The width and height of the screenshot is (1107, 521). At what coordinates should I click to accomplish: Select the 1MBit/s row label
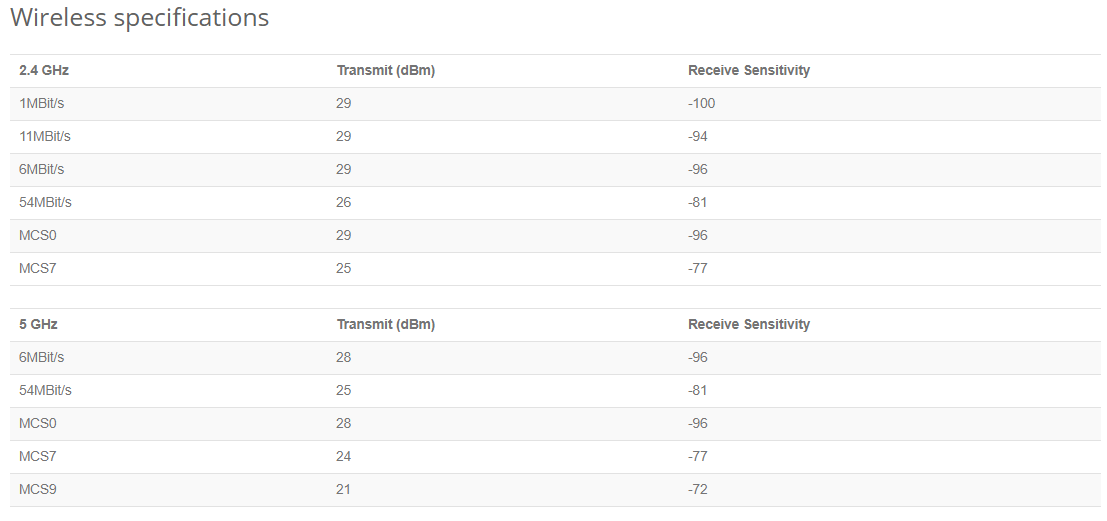(x=42, y=104)
